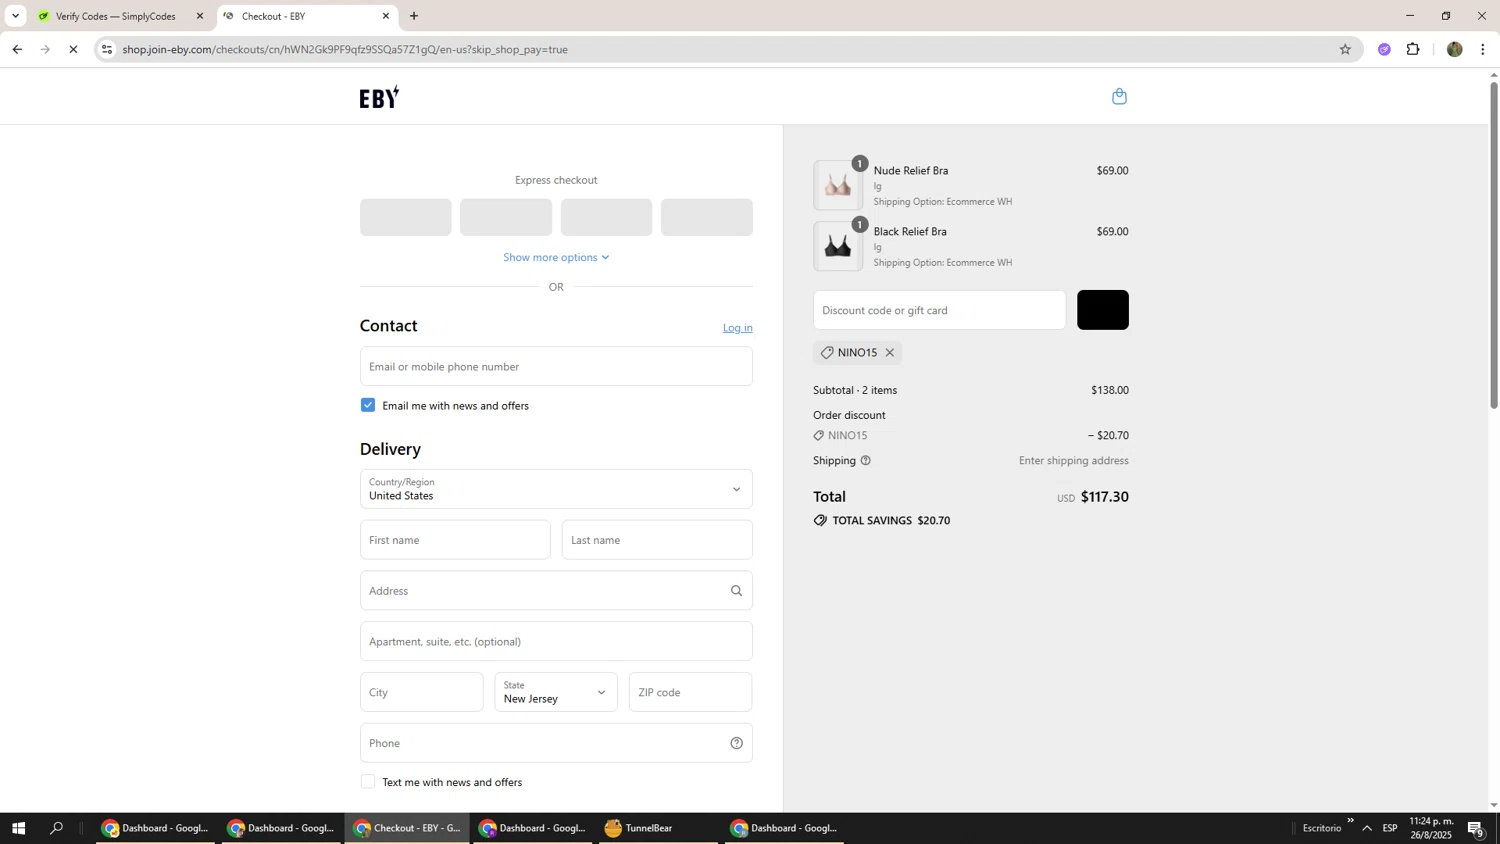Switch to Checkout - EBY taskbar Chrome window
The width and height of the screenshot is (1500, 844).
click(408, 828)
